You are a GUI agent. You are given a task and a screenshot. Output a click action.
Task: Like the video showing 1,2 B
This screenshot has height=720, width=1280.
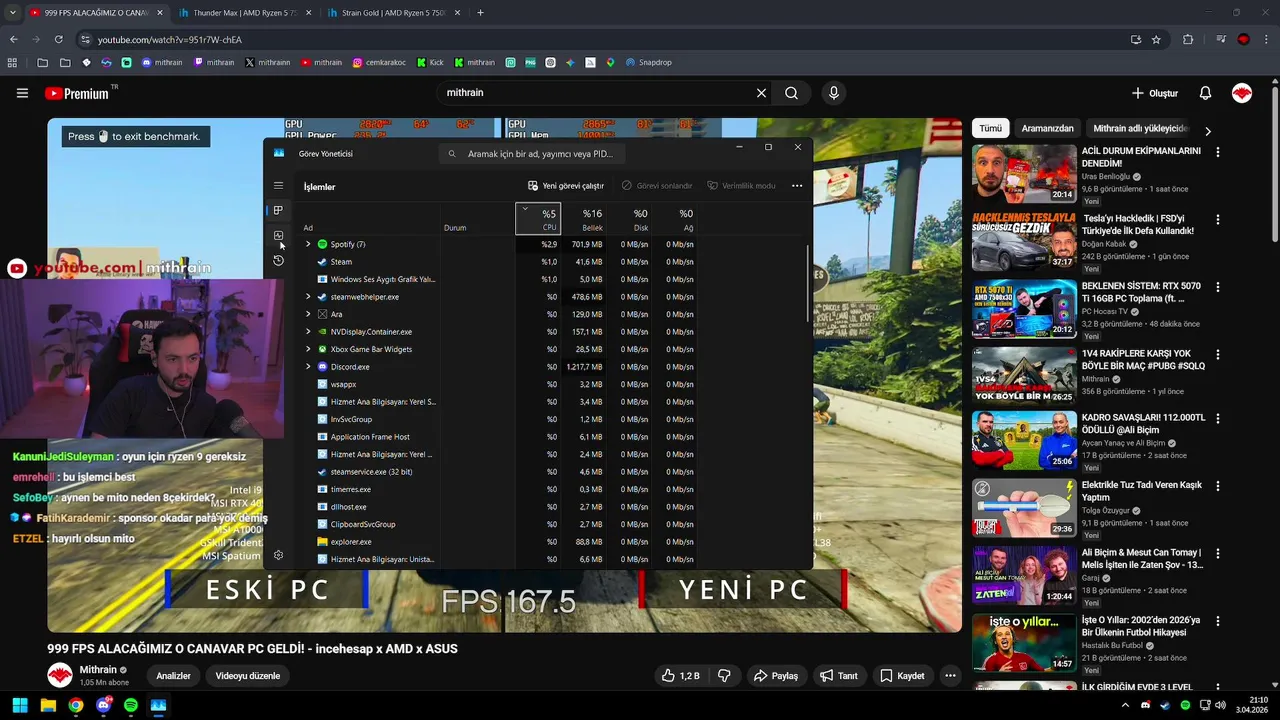coord(680,676)
